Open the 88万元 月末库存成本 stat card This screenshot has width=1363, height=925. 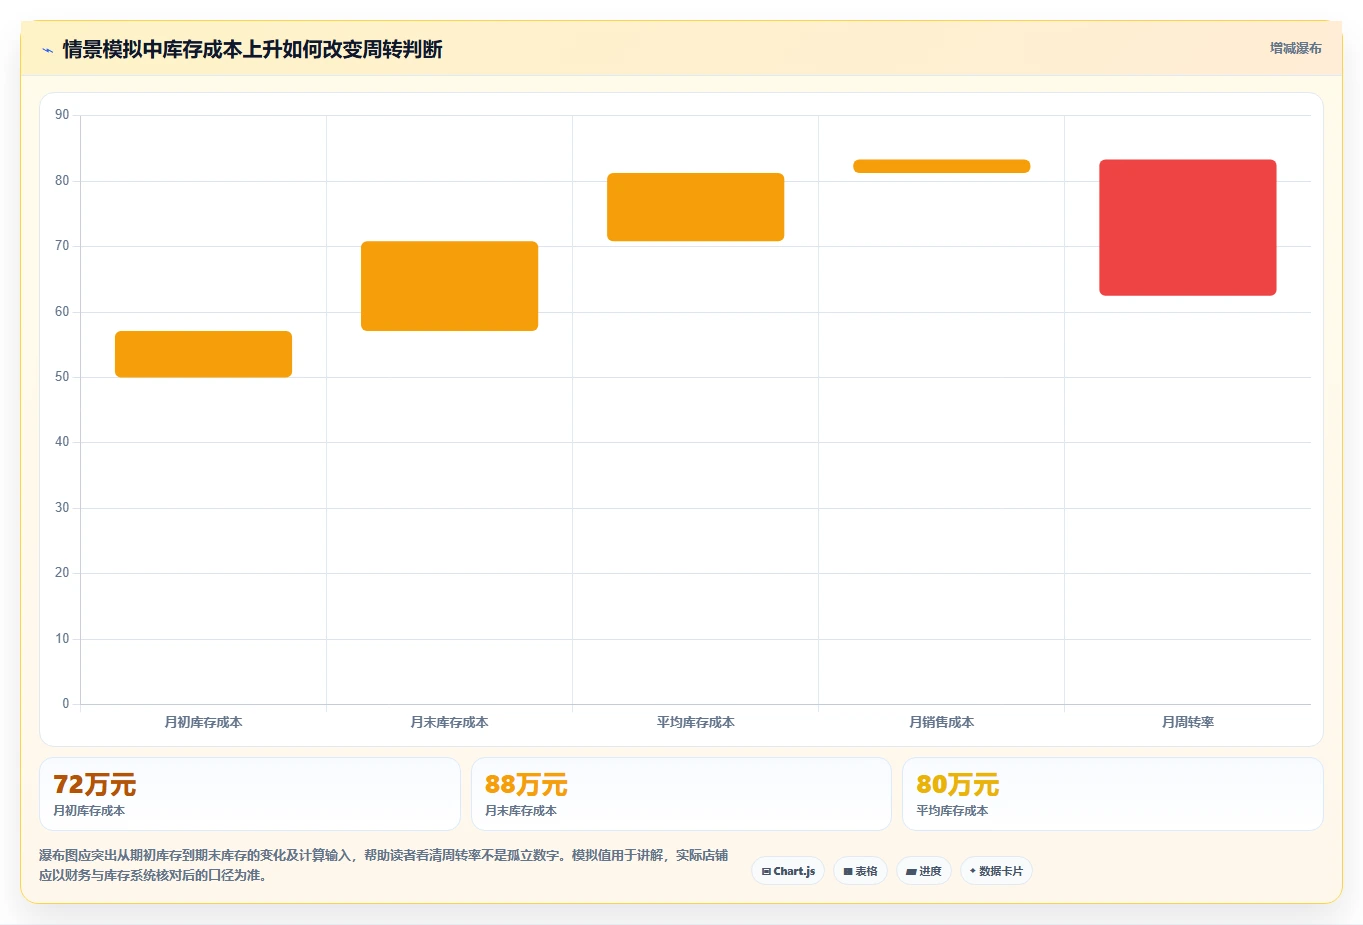click(681, 794)
